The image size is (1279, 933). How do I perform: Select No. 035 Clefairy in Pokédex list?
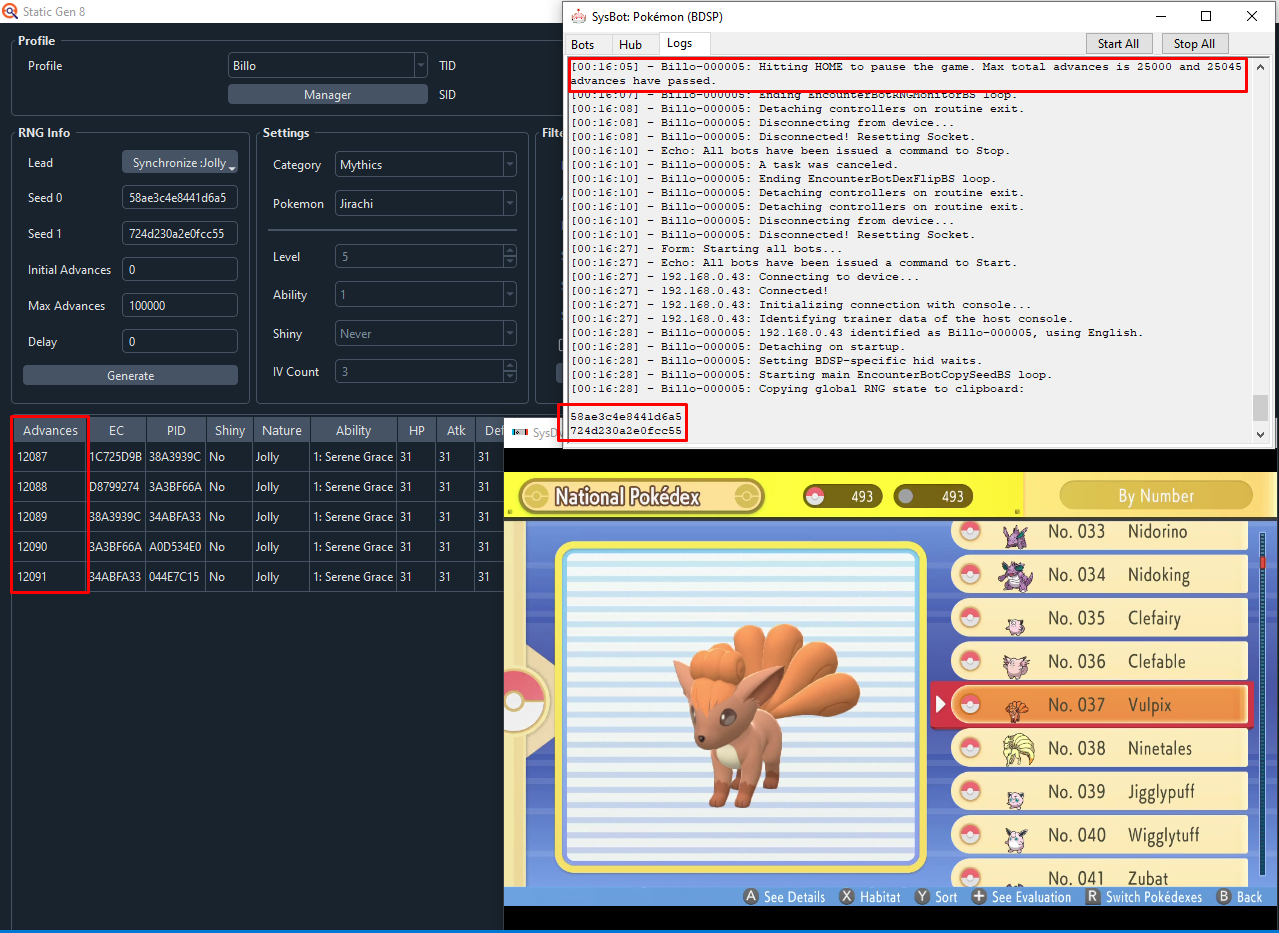pyautogui.click(x=1099, y=618)
